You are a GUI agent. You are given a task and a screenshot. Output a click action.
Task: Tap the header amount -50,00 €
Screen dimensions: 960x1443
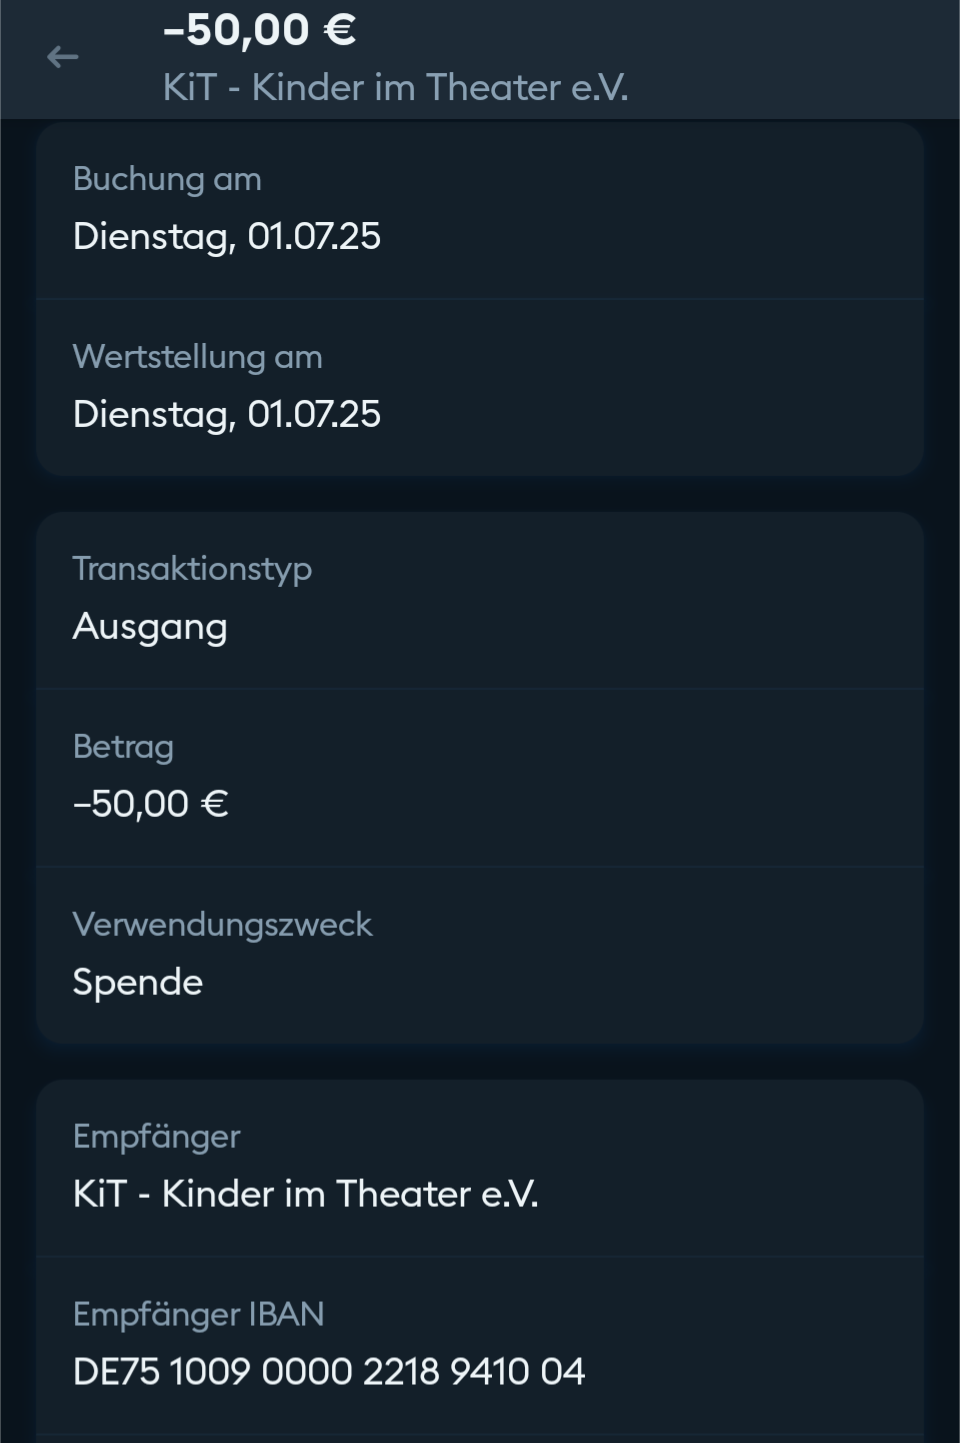pyautogui.click(x=258, y=29)
